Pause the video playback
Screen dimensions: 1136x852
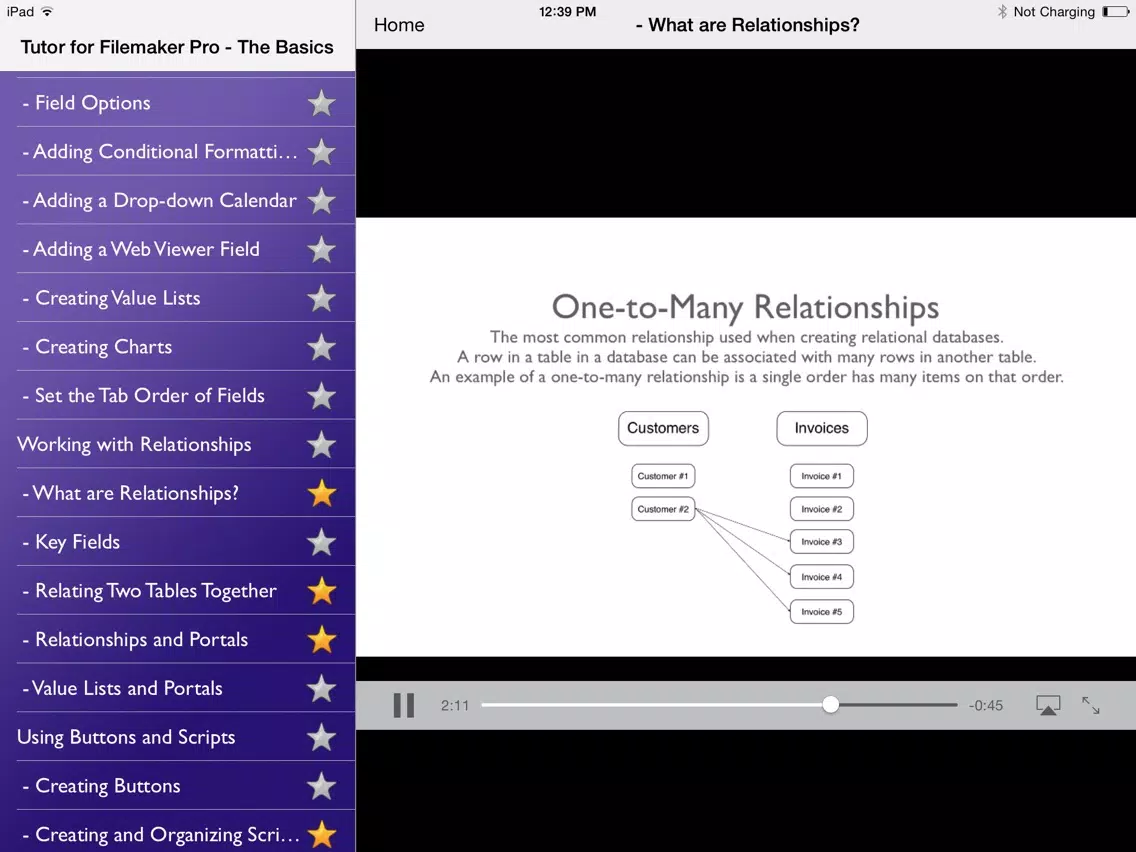click(x=404, y=705)
